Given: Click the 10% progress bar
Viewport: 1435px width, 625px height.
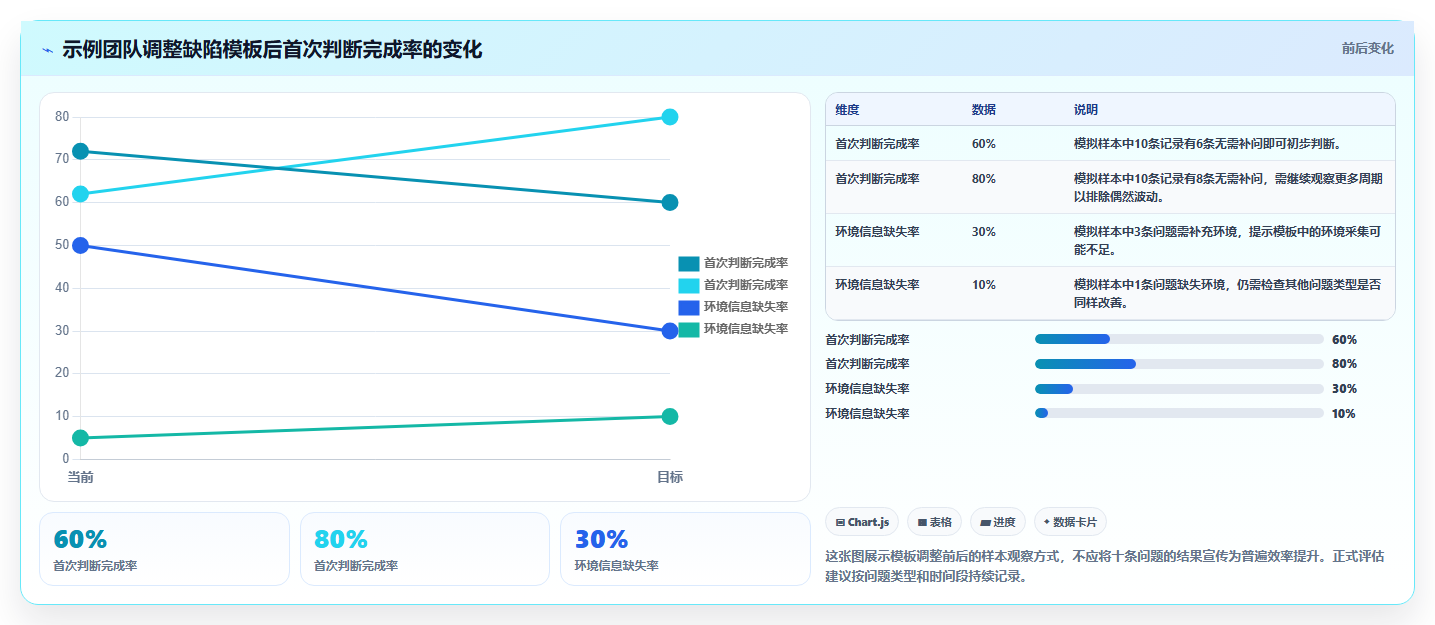Looking at the screenshot, I should coord(1179,413).
